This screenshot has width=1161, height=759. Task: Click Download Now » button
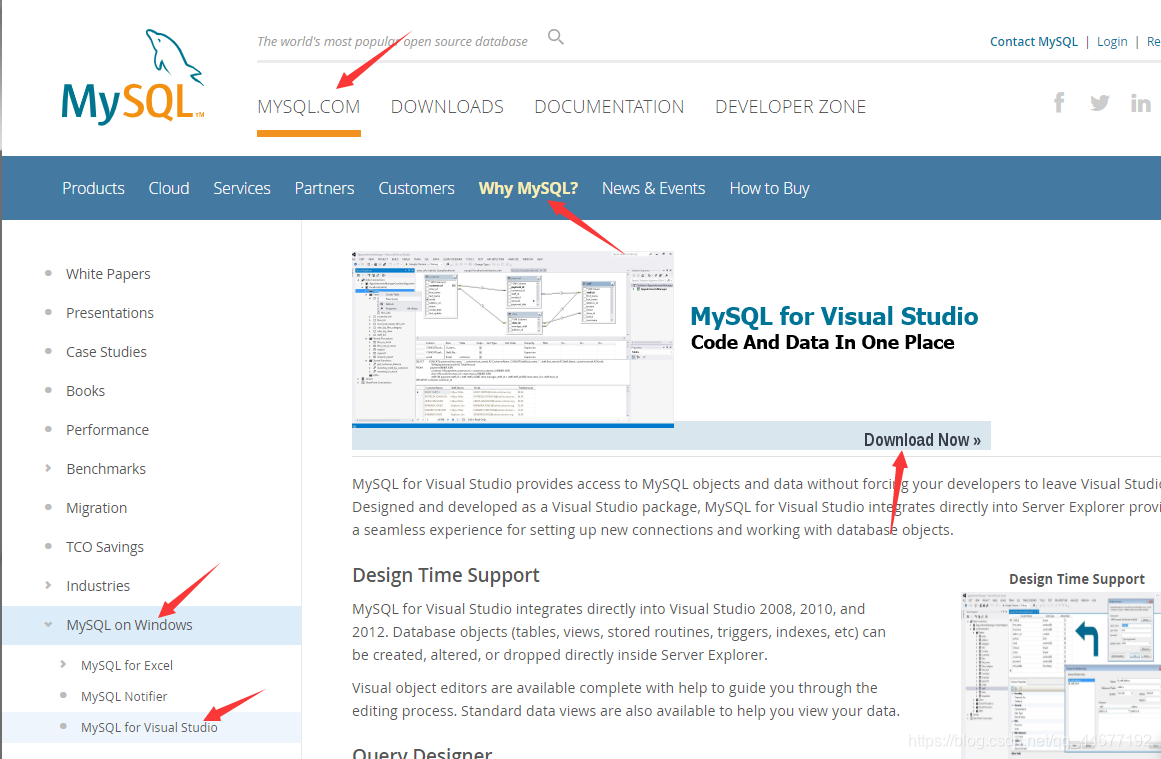click(x=922, y=440)
